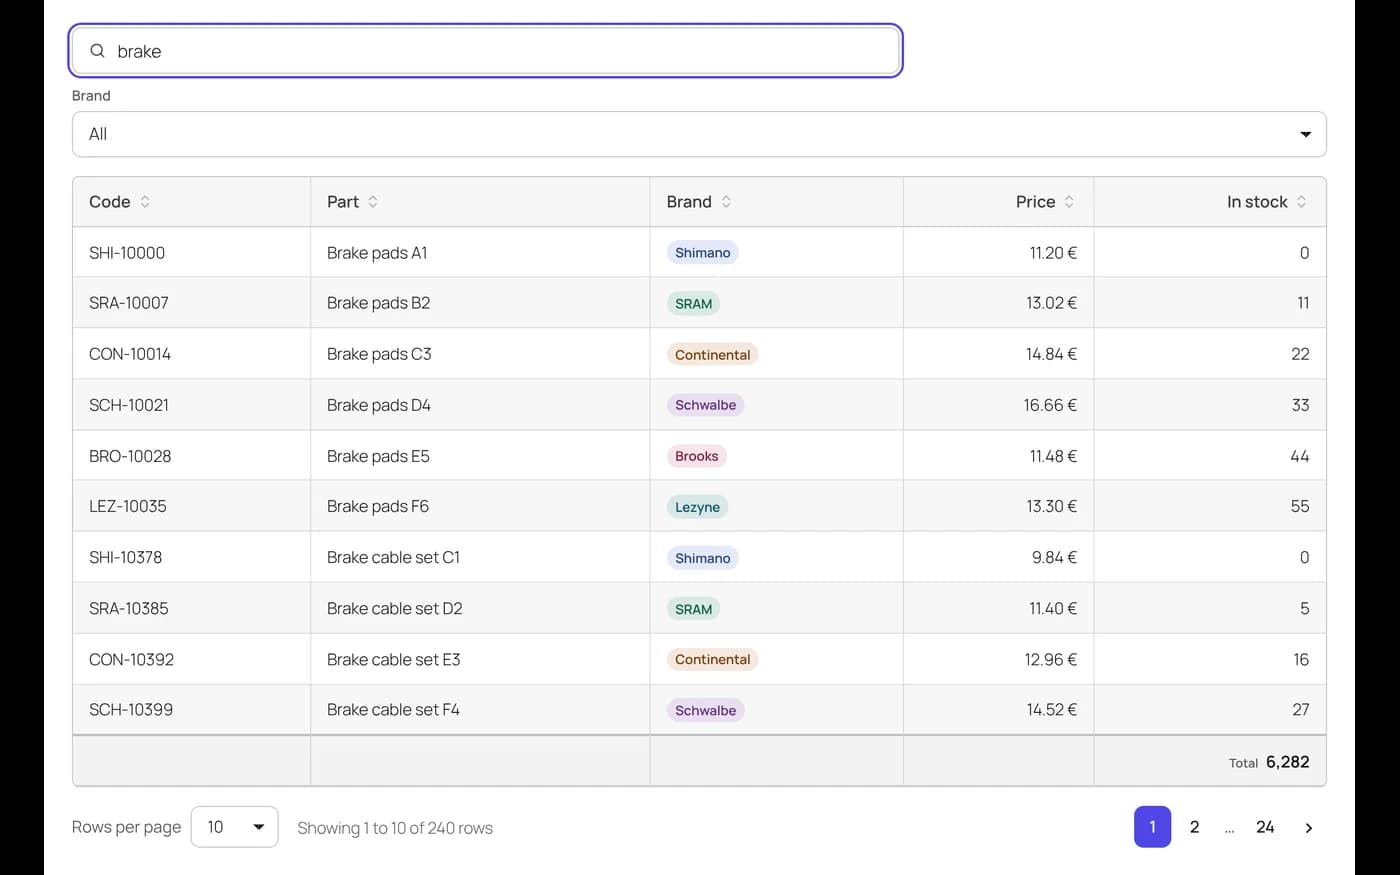Select code SHI-10000
Screen dimensions: 1400x875
point(127,253)
